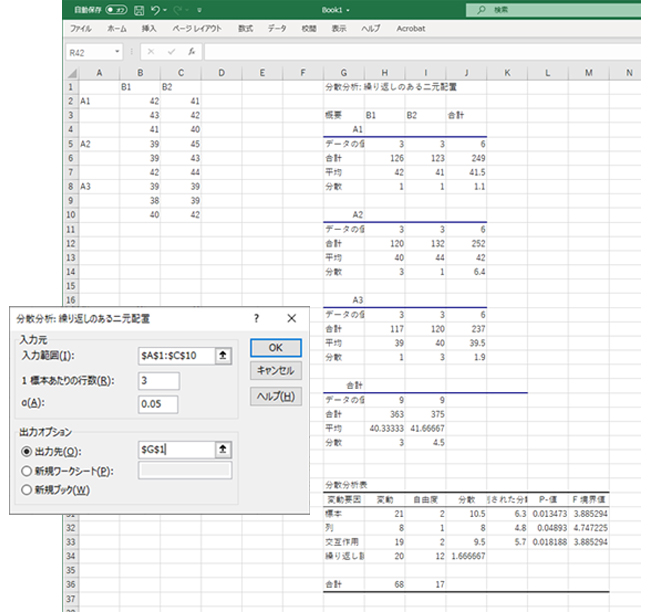Expand the Name Box dropdown arrow
650x612 pixels.
point(117,52)
